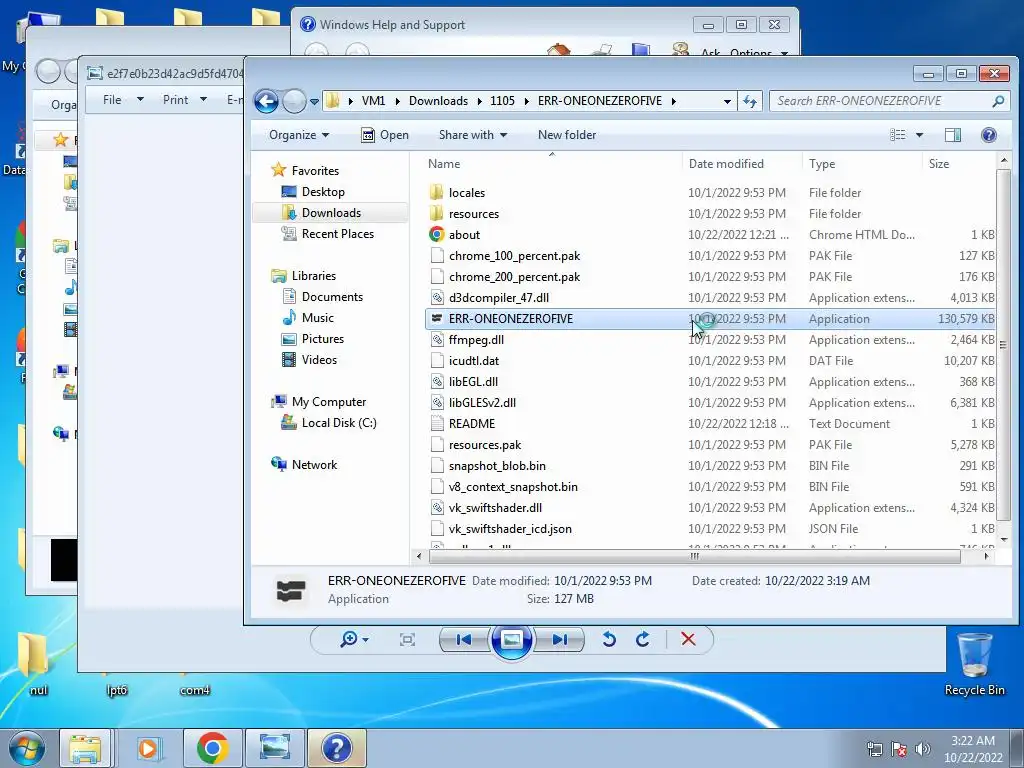Expand the arrow after VM1 breadcrumb

[397, 101]
